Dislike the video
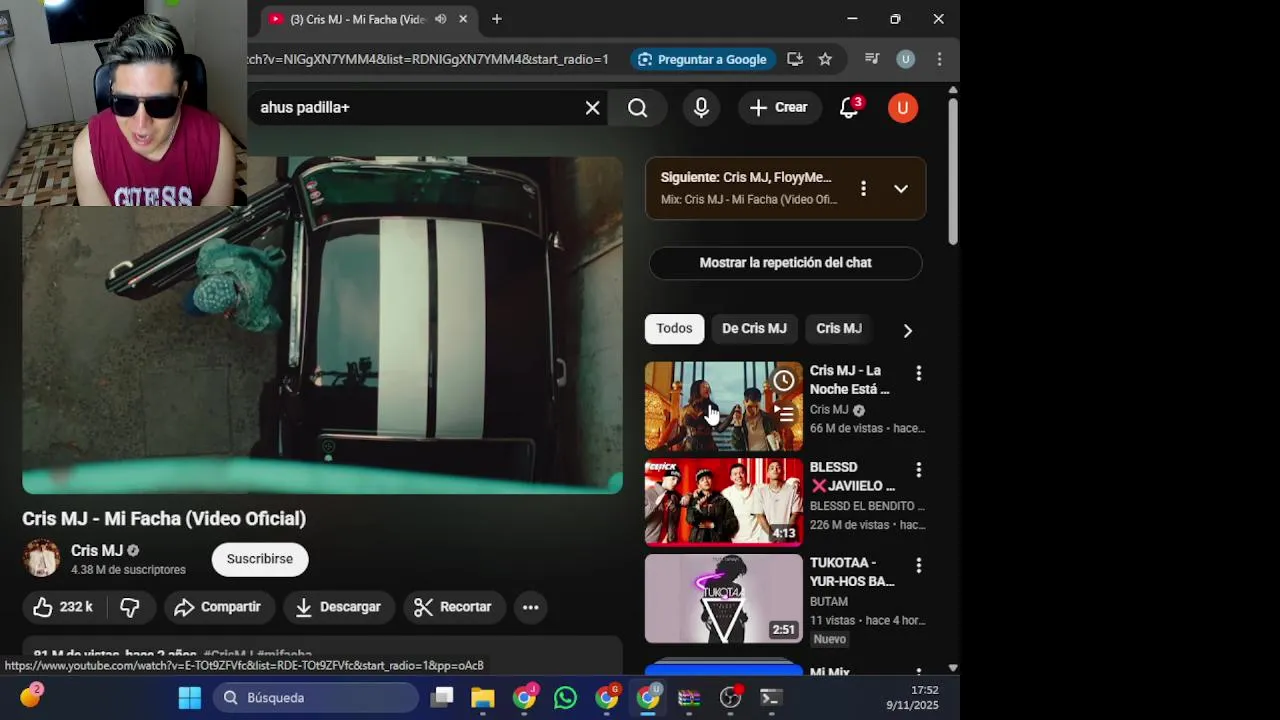Image resolution: width=1280 pixels, height=720 pixels. 130,607
